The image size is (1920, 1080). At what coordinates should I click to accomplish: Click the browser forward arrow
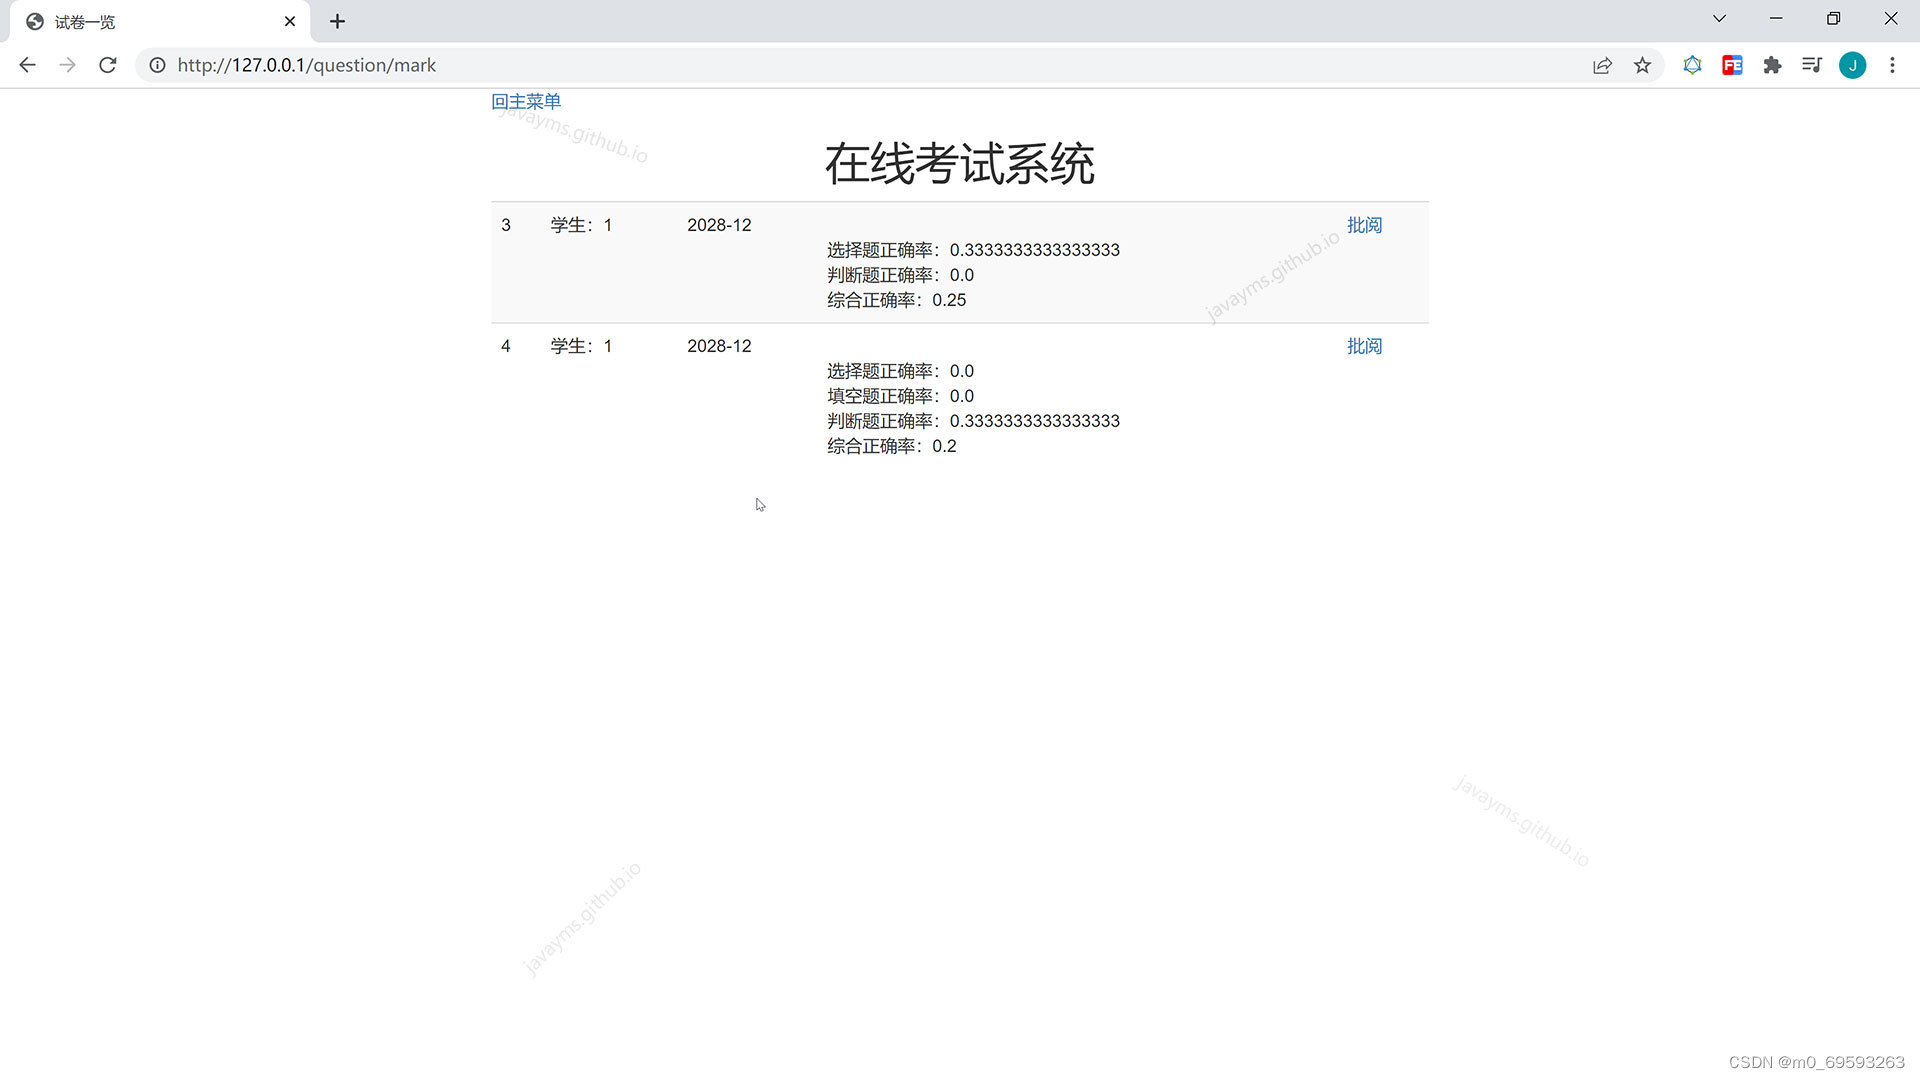67,65
